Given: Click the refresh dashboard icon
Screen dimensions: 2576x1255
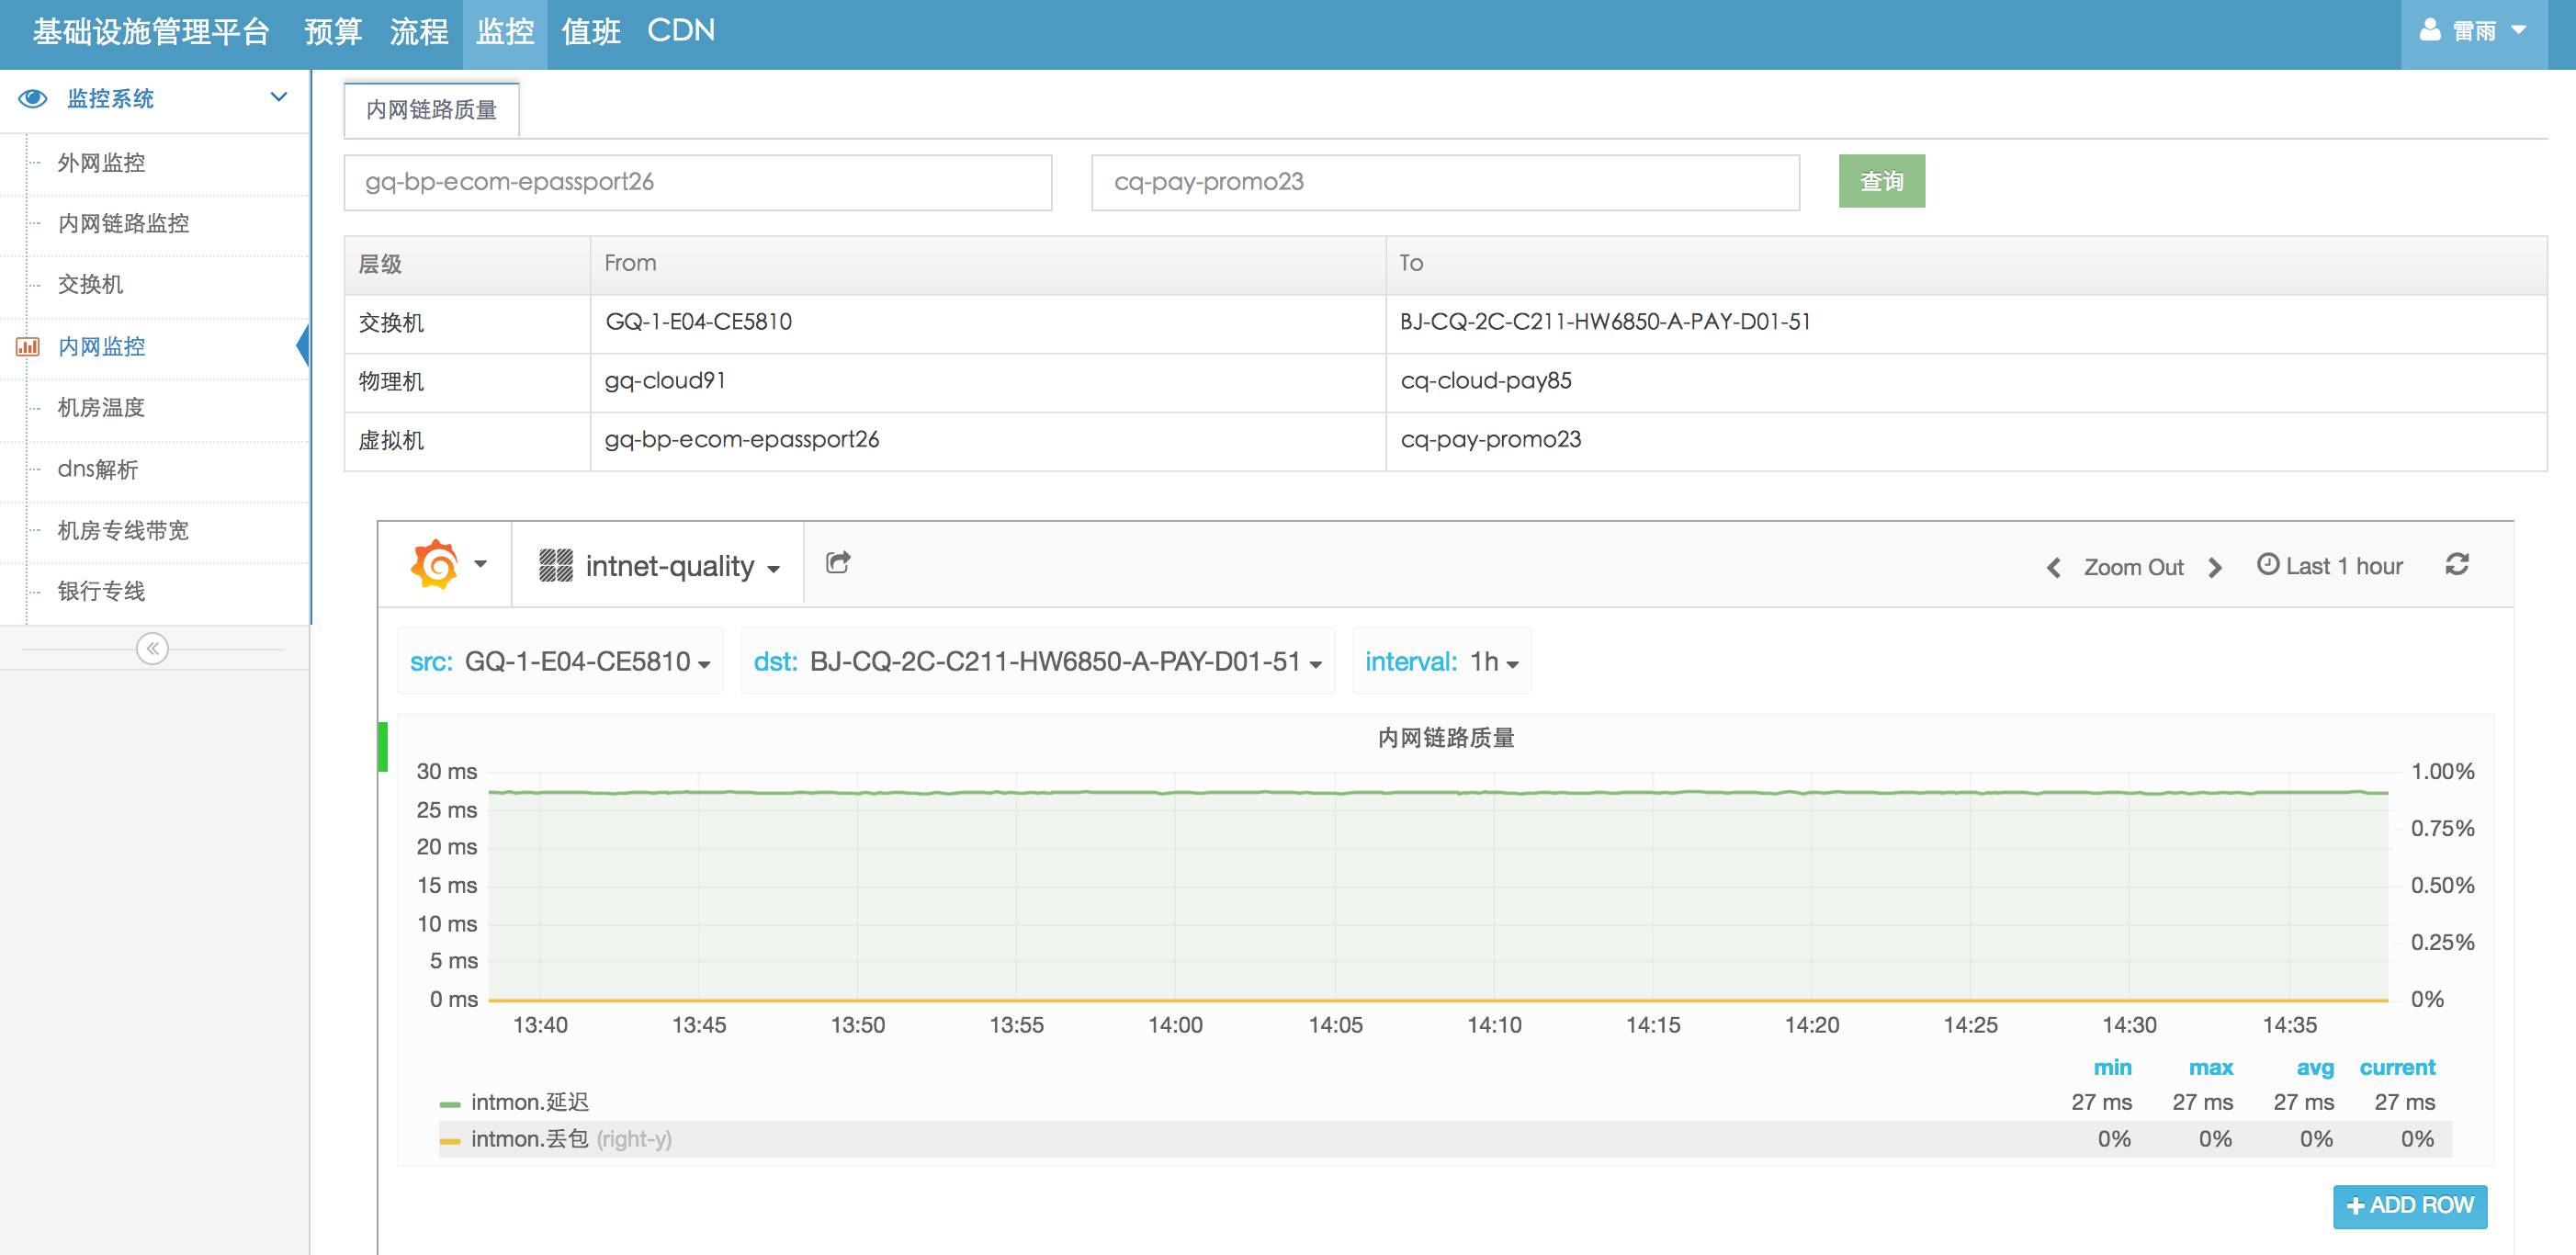Looking at the screenshot, I should click(2457, 565).
